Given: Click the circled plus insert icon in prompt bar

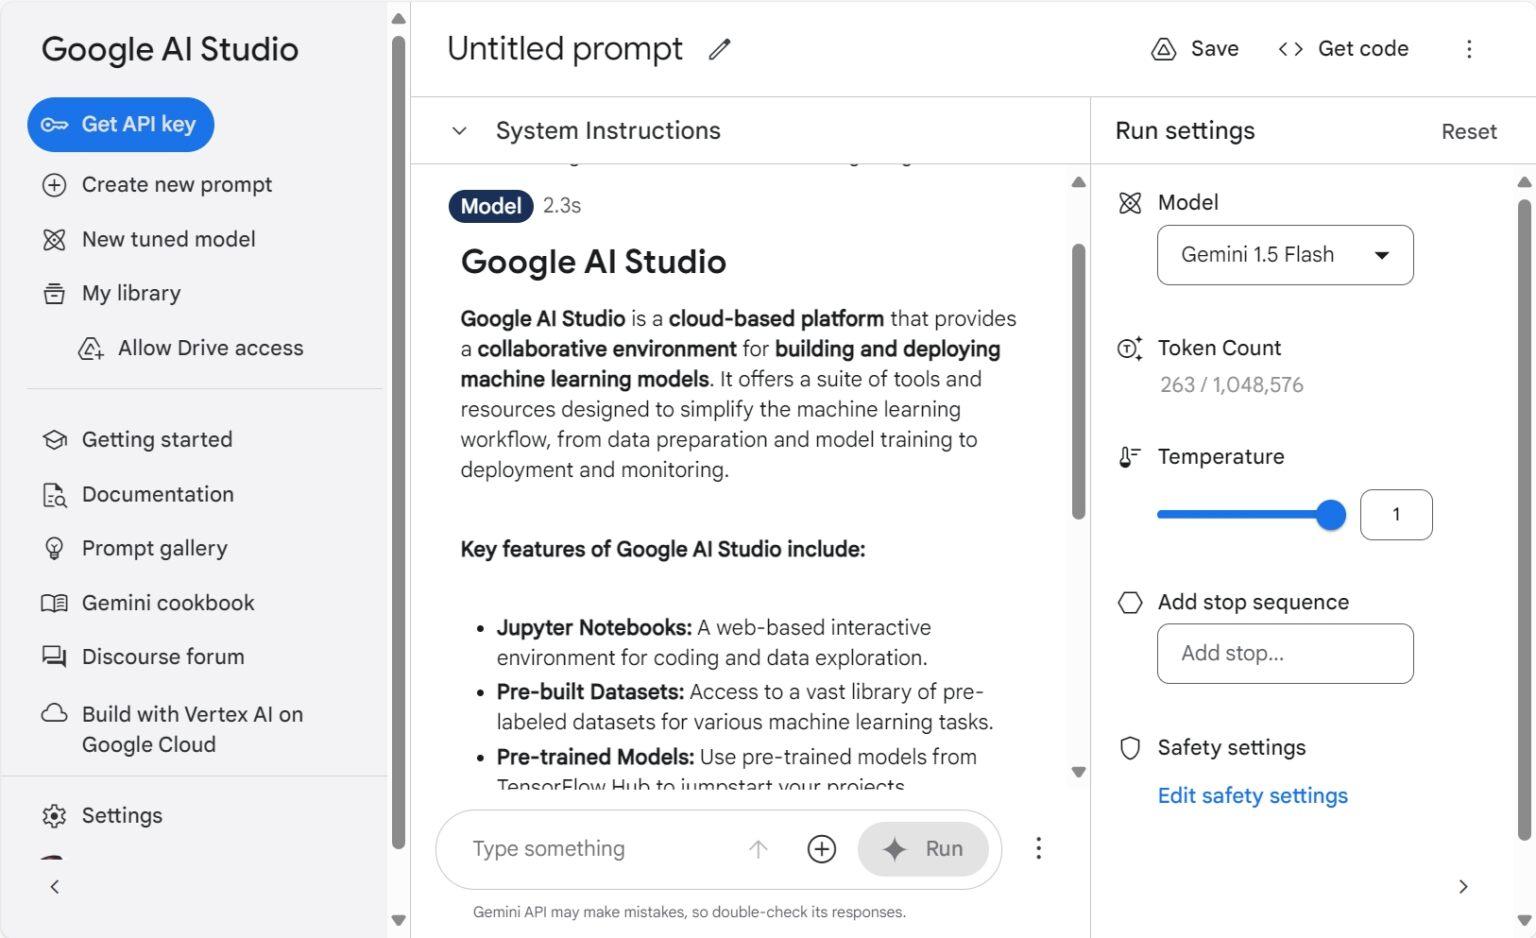Looking at the screenshot, I should click(821, 849).
